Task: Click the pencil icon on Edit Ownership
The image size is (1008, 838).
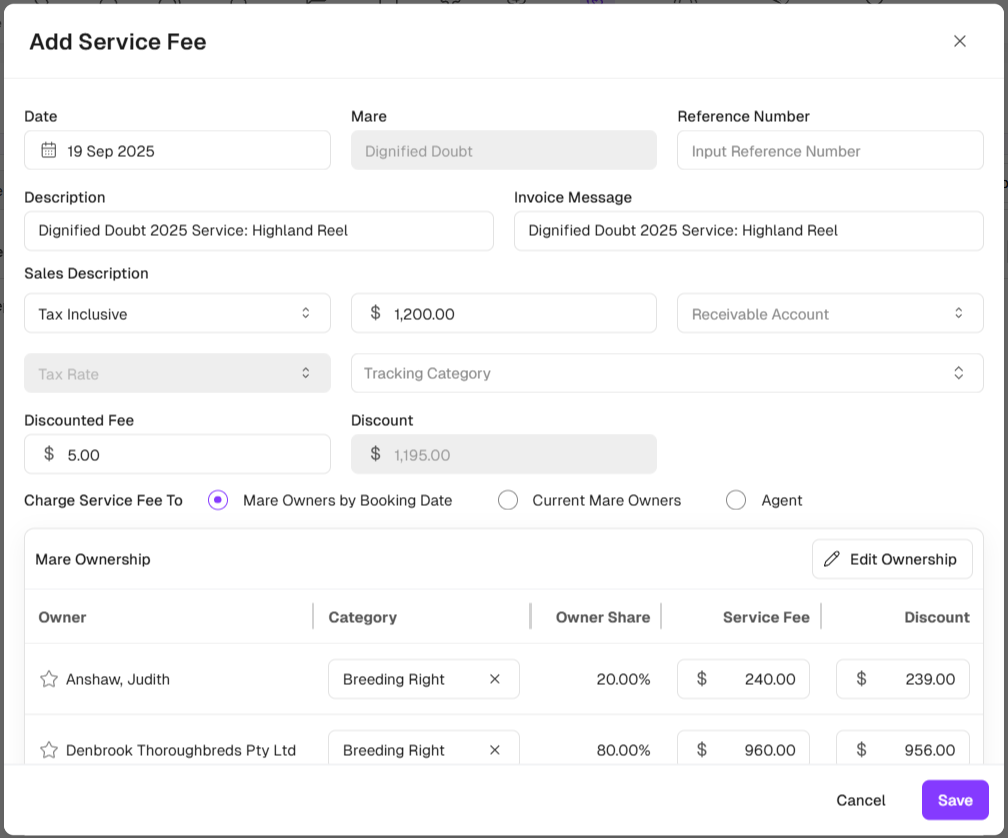Action: coord(831,559)
